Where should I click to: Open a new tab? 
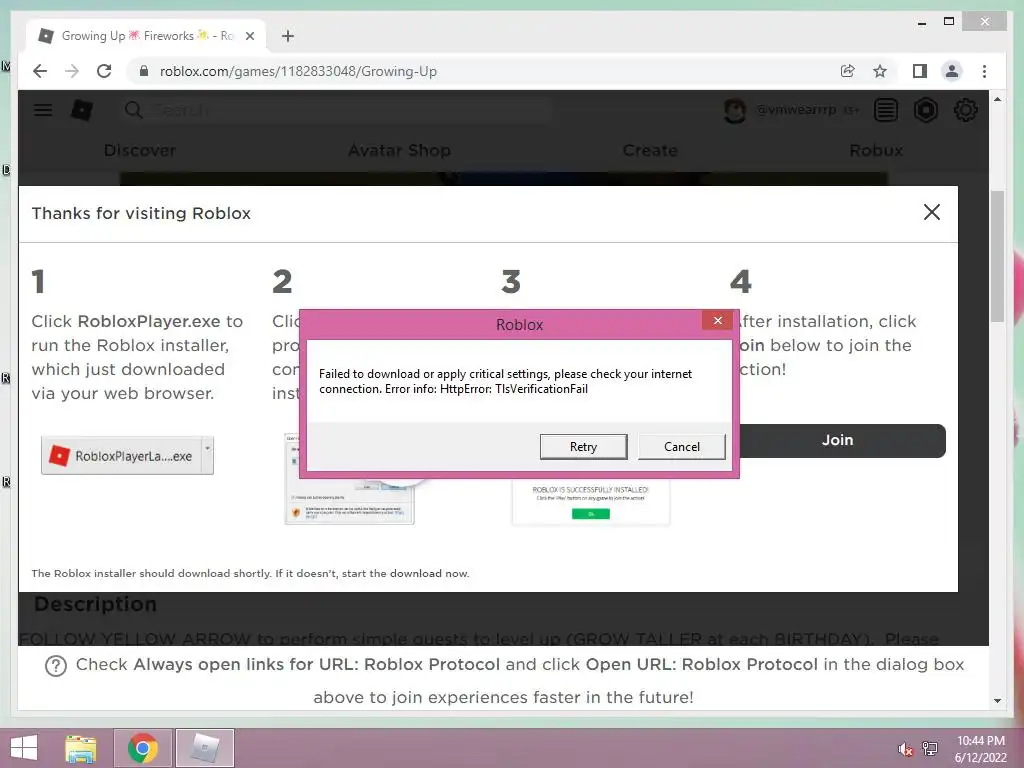tap(287, 36)
